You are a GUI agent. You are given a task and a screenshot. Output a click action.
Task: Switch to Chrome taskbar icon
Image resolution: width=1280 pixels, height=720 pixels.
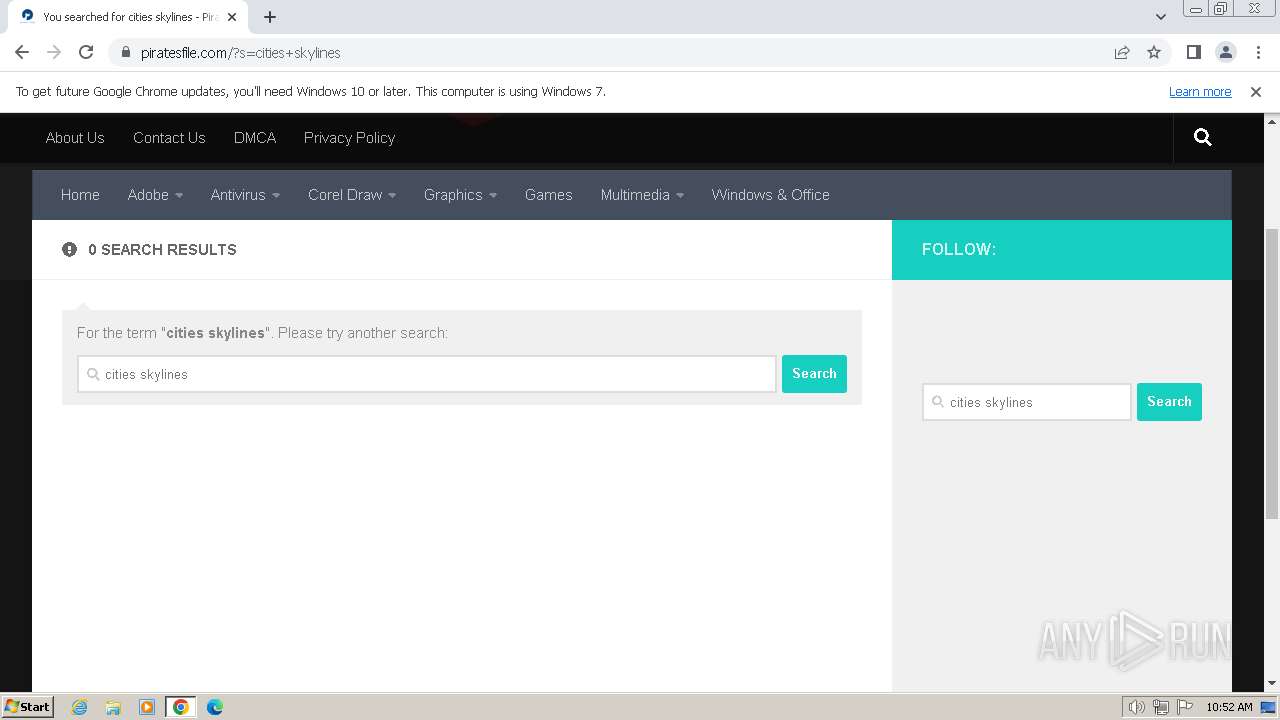coord(181,707)
